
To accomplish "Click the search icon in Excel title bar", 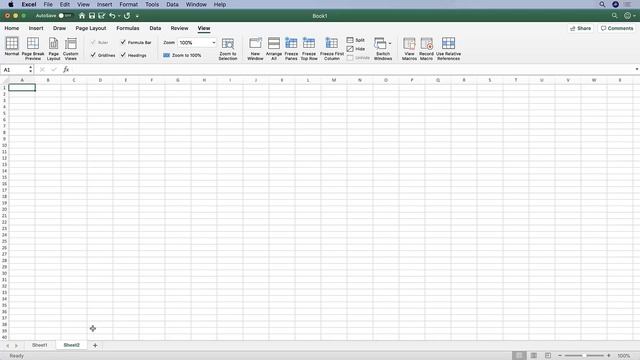I will click(x=614, y=16).
